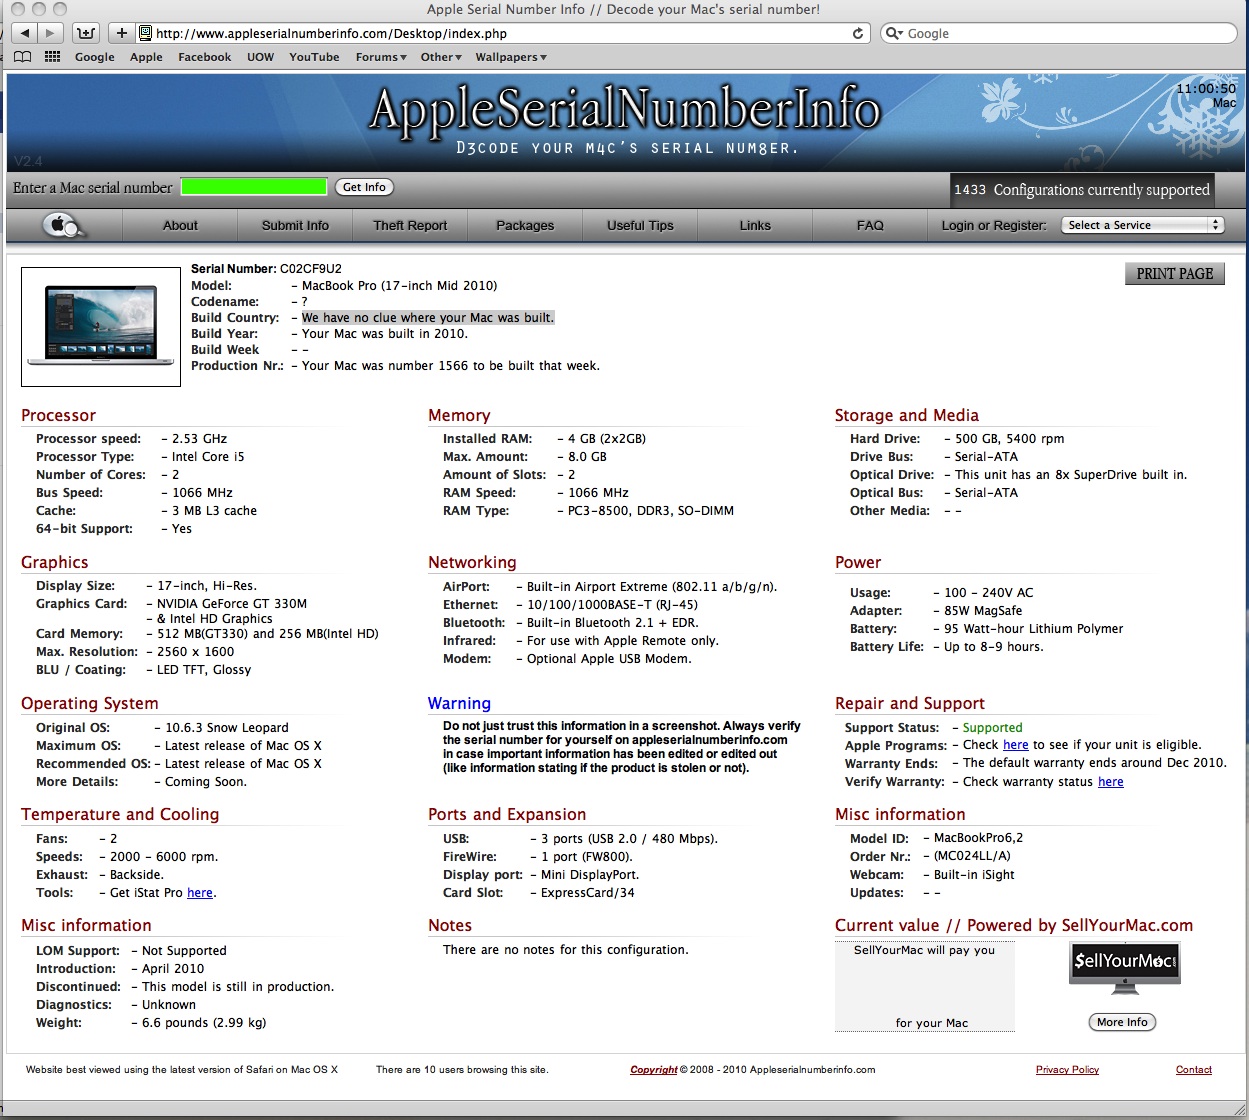
Task: Click the 'Login or Register:' label
Action: [994, 225]
